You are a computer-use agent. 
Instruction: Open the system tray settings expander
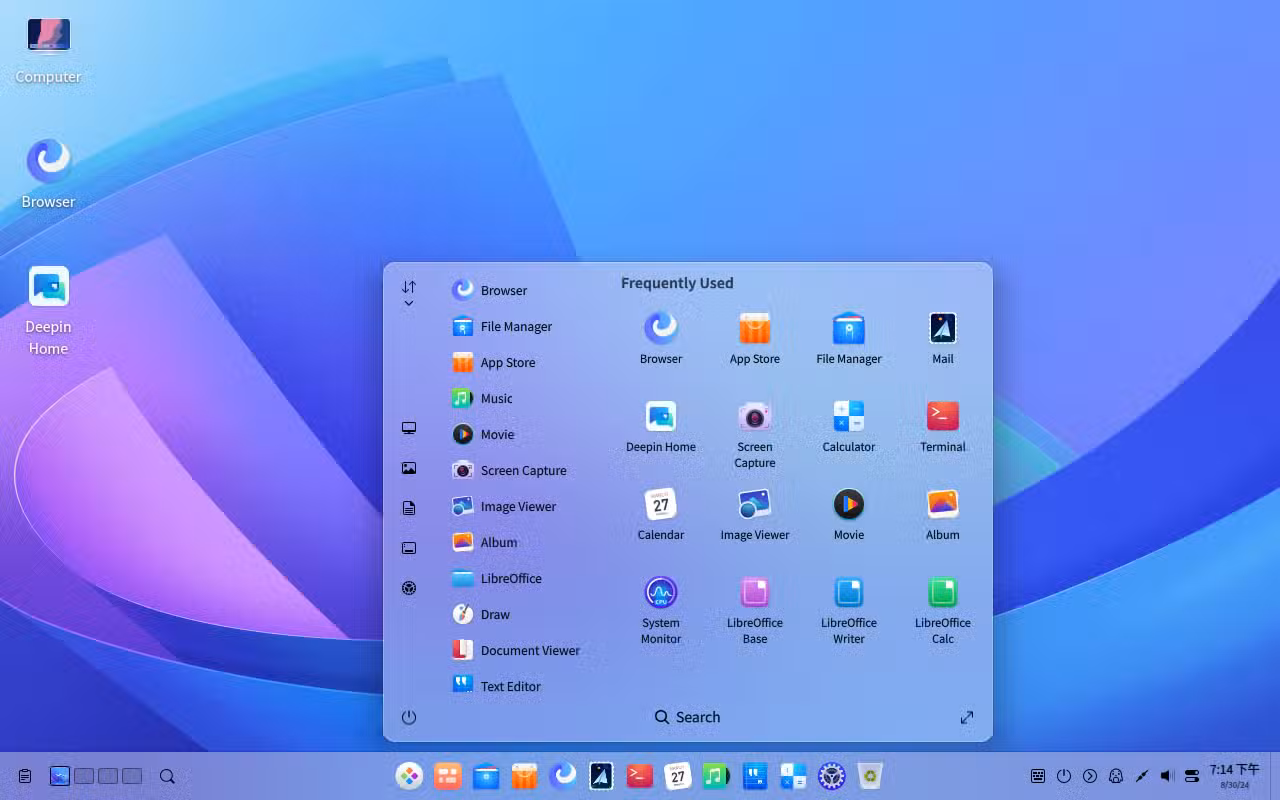click(x=1092, y=775)
